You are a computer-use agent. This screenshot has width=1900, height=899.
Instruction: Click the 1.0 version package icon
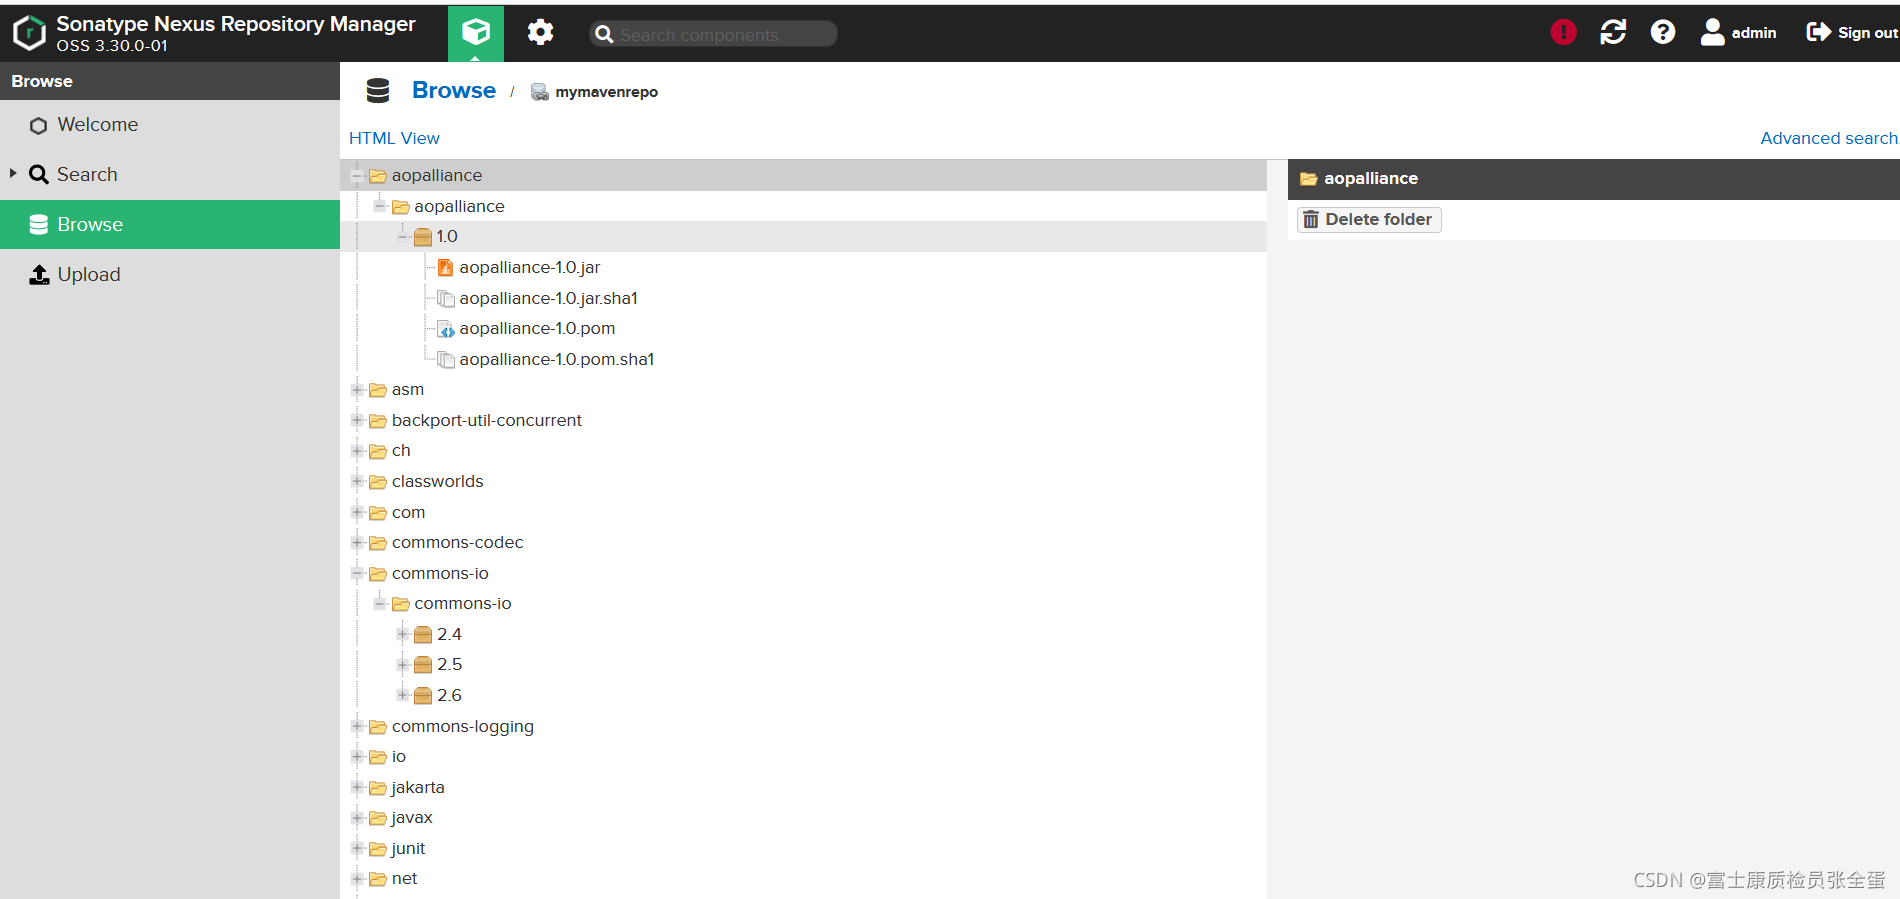click(x=423, y=237)
